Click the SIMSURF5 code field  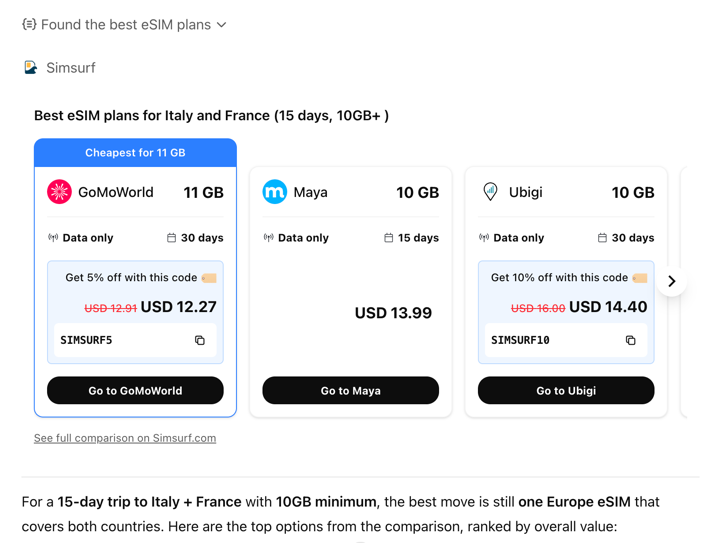click(120, 341)
